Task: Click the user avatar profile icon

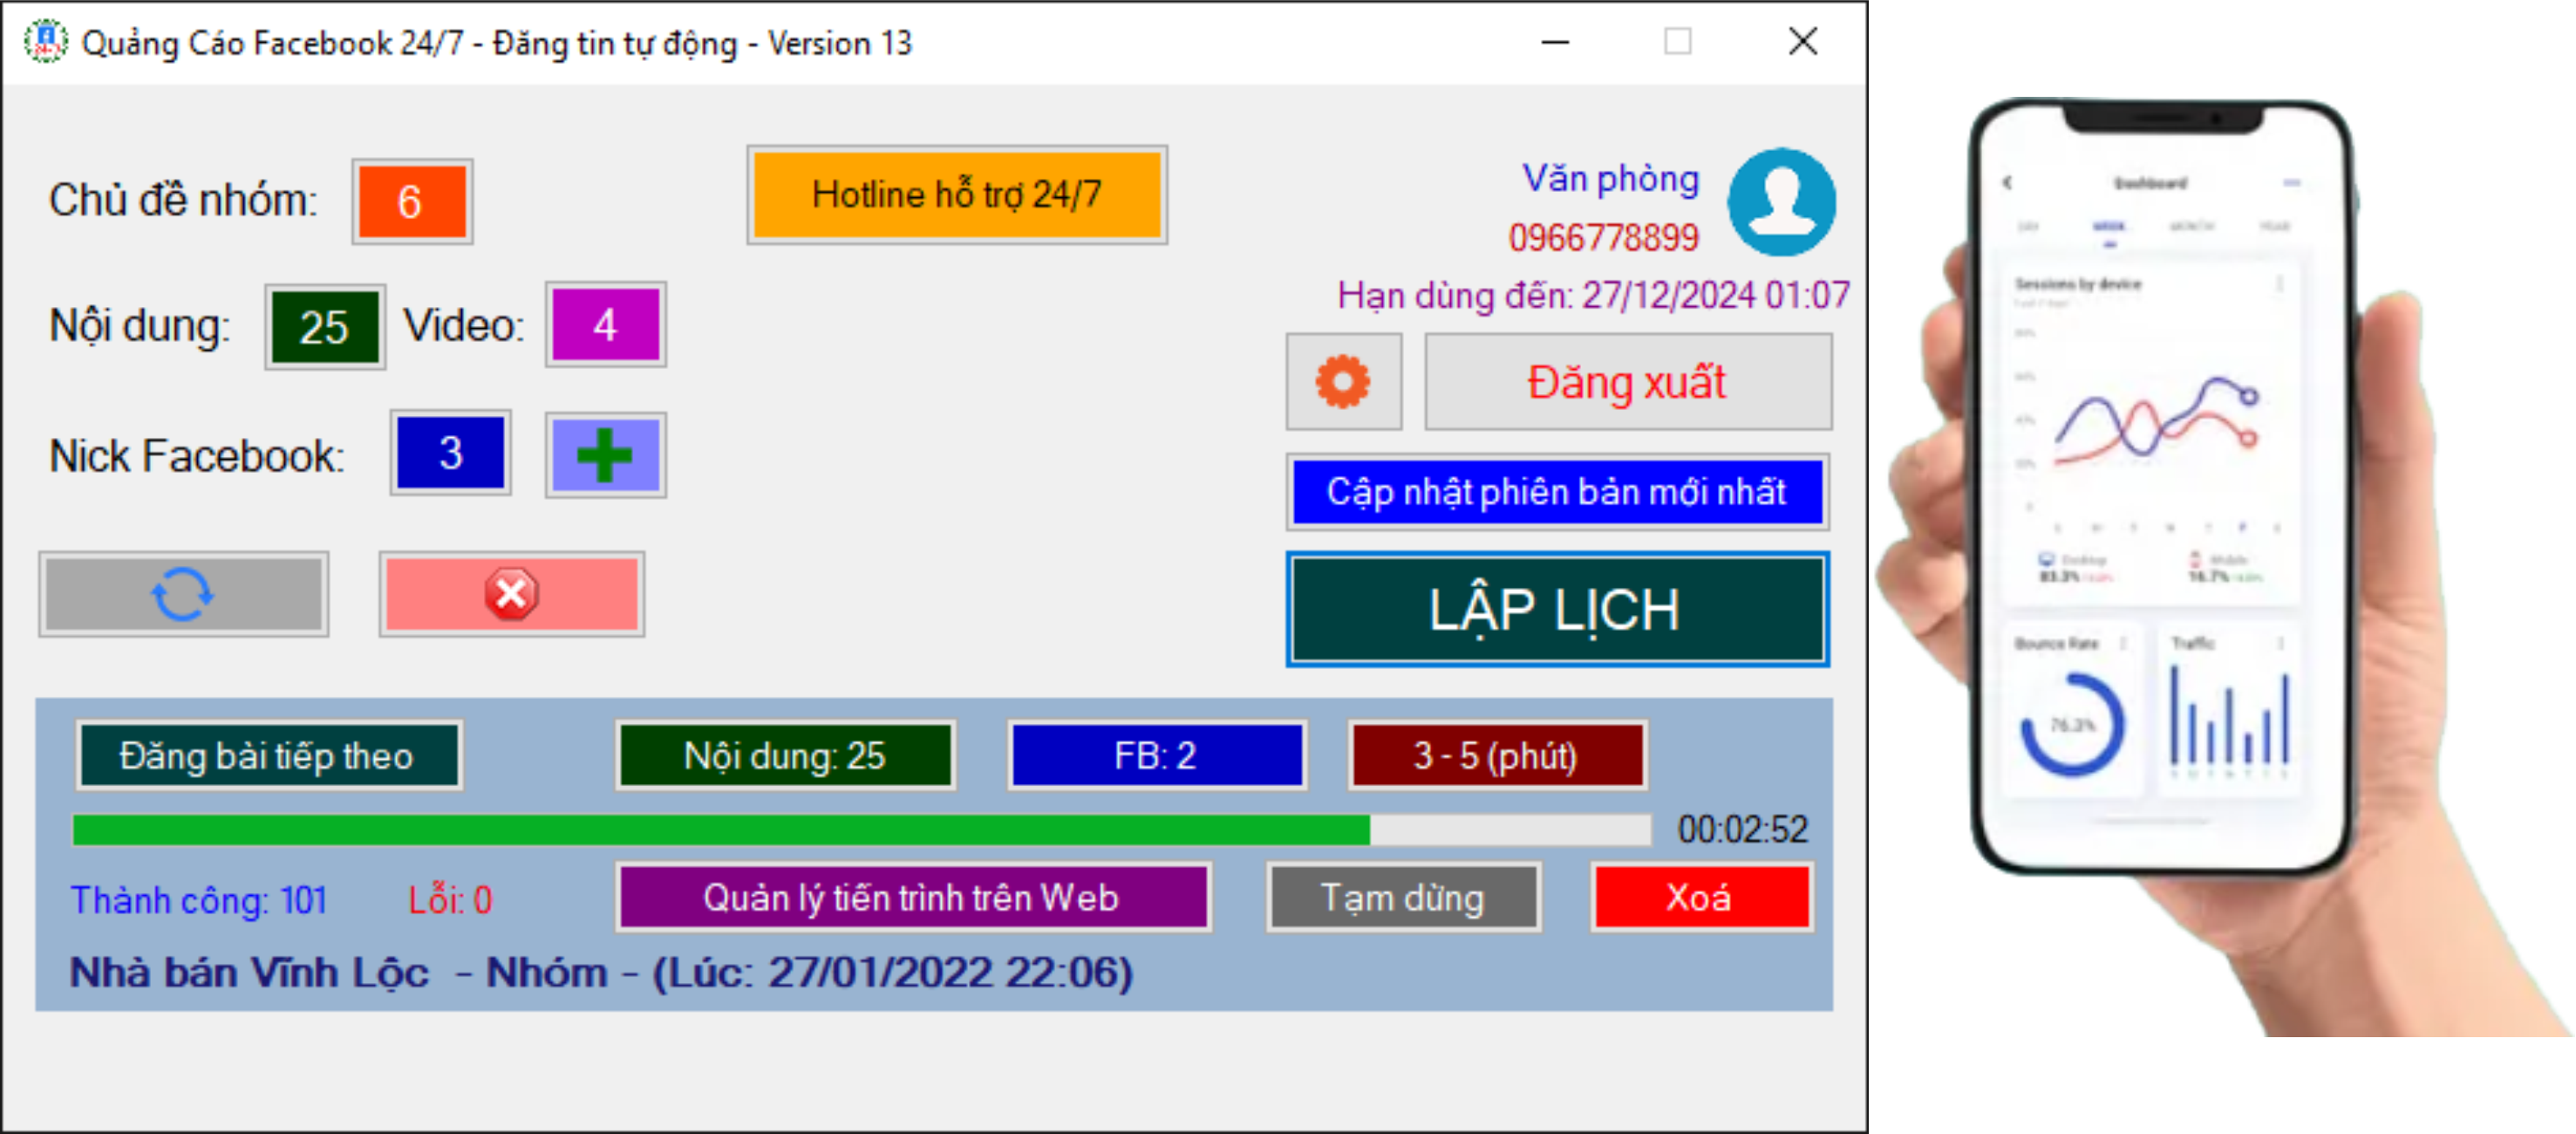Action: click(x=1781, y=202)
